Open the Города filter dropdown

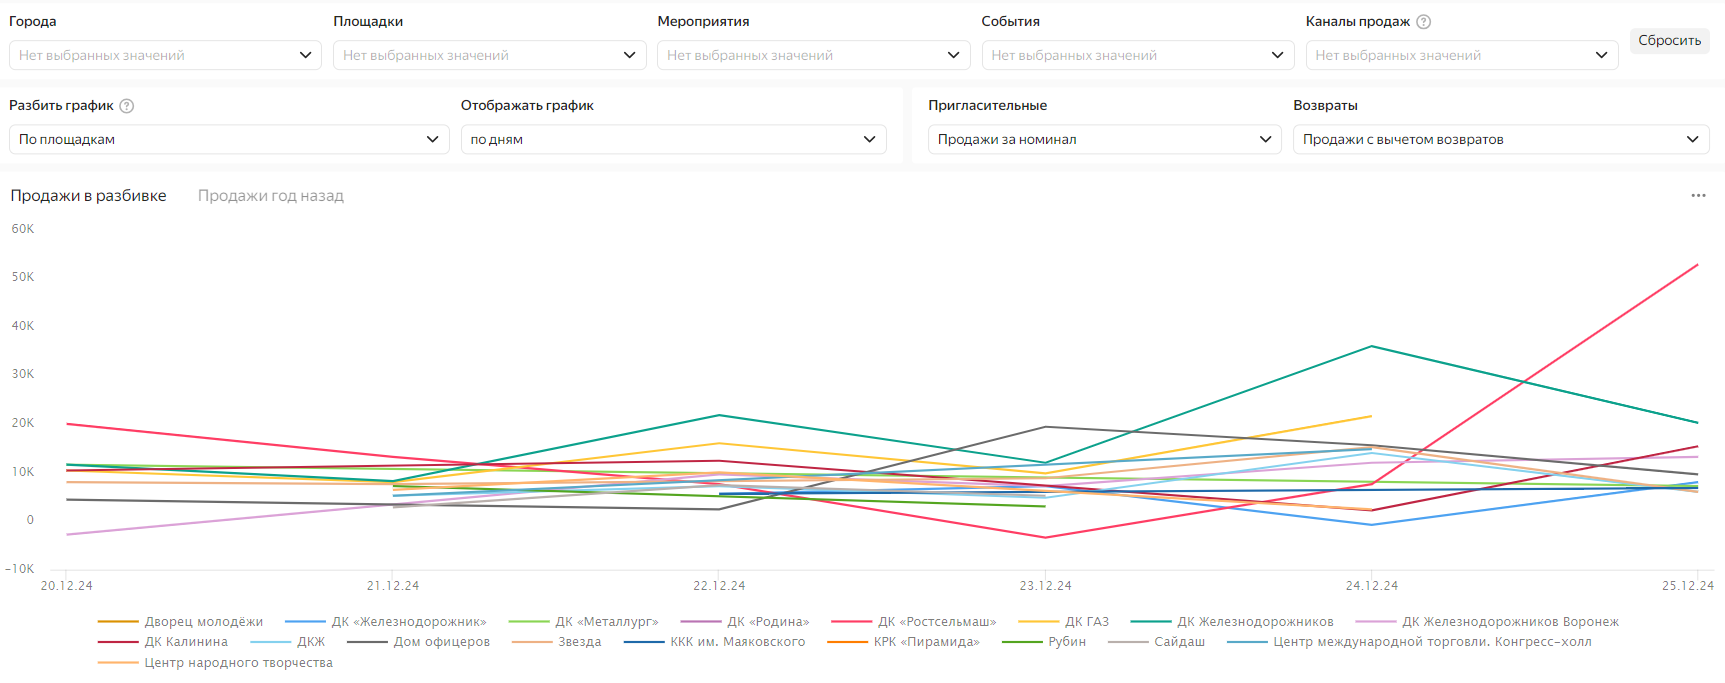click(165, 55)
